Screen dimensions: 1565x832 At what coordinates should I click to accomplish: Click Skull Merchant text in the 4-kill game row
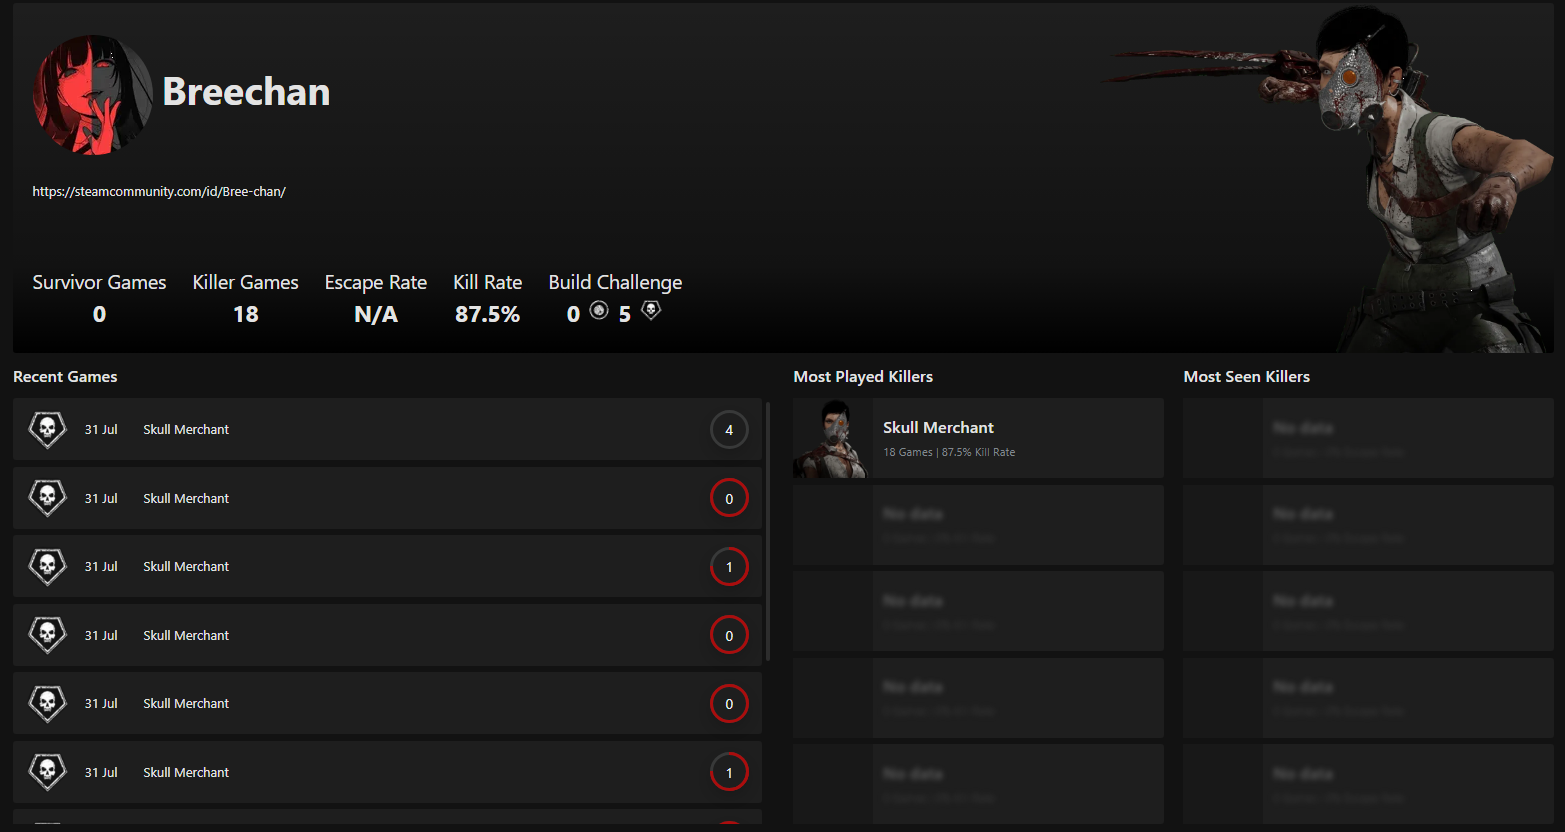click(x=186, y=429)
